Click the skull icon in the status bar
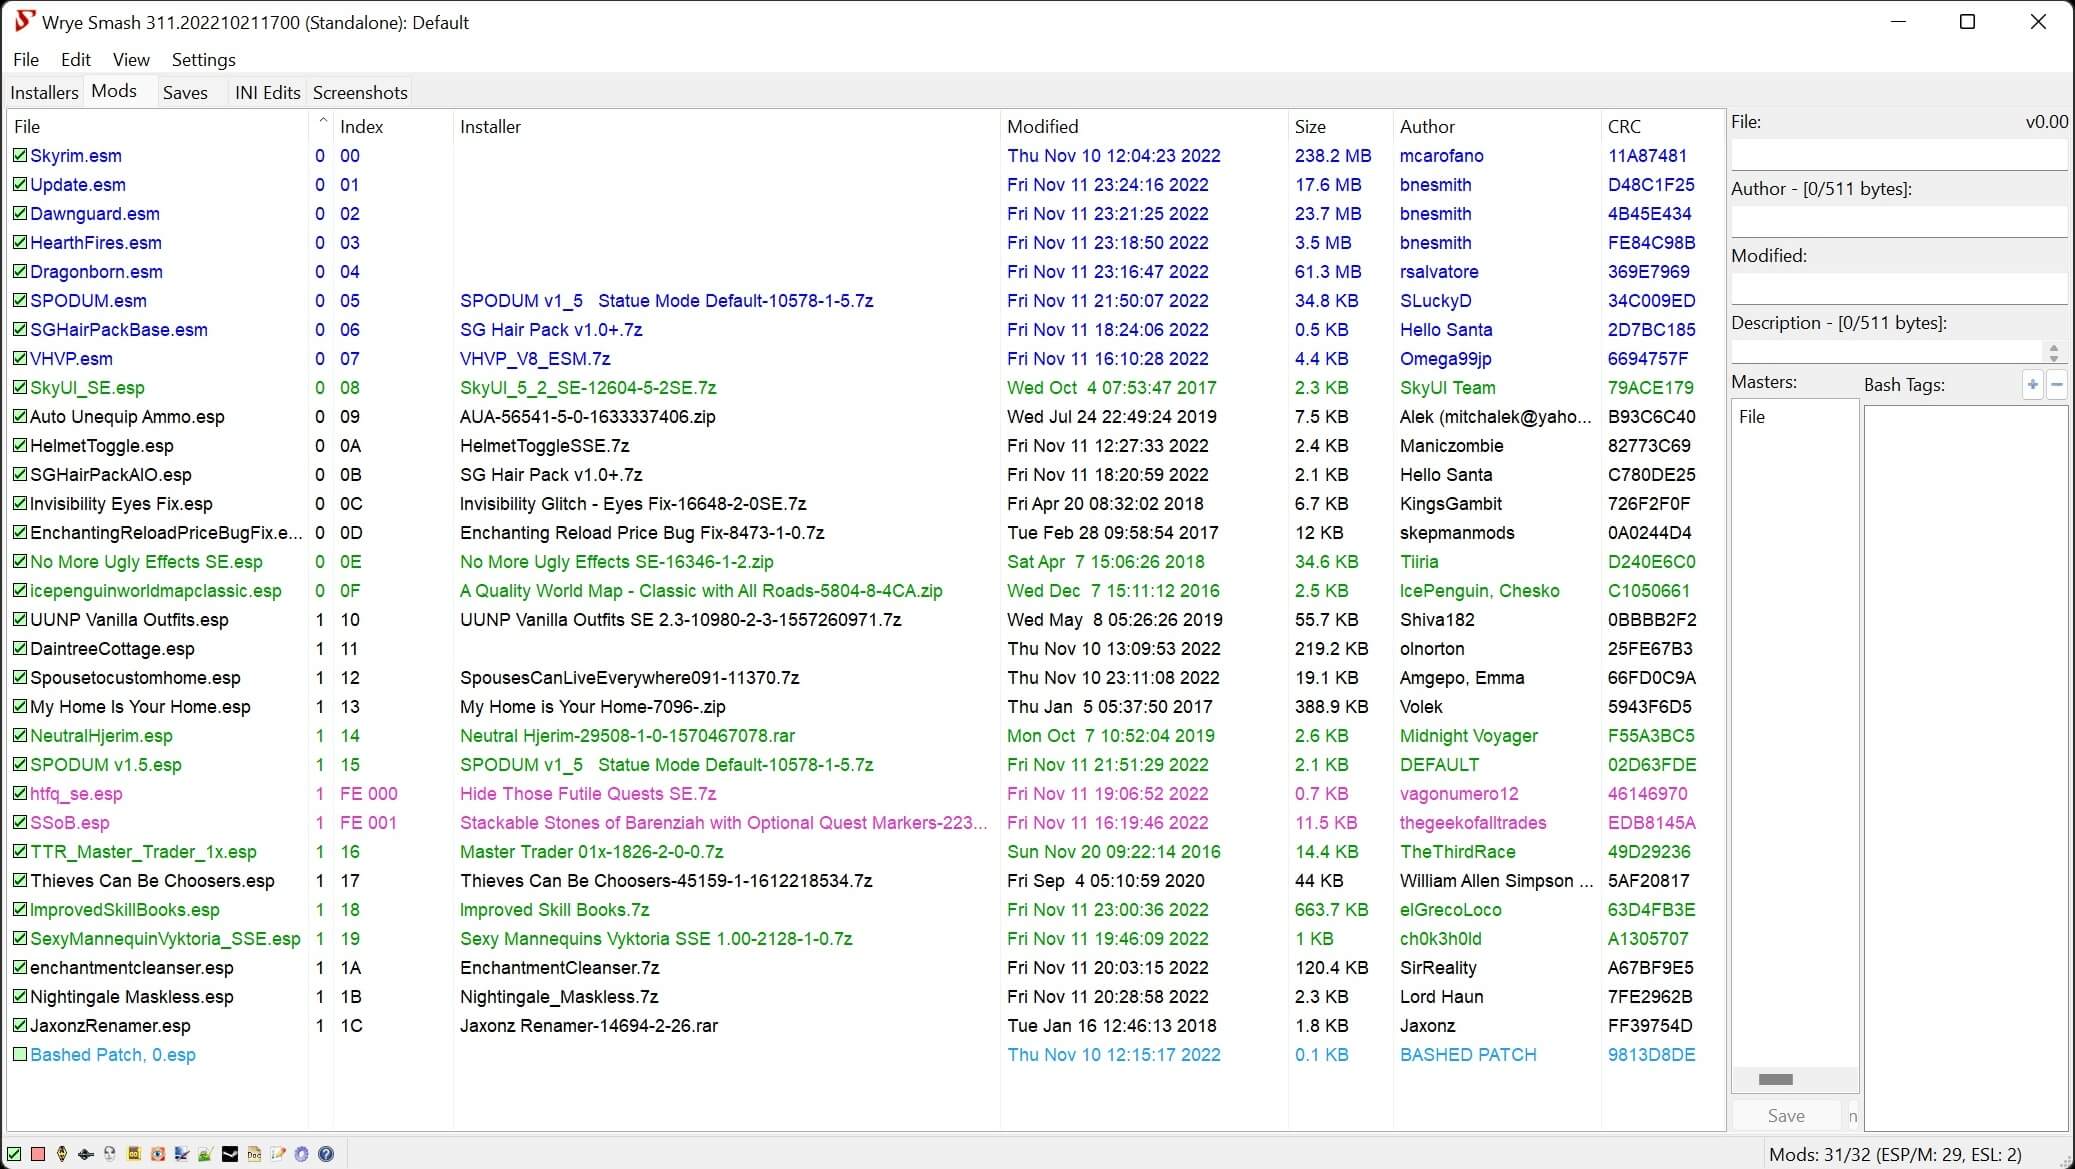The width and height of the screenshot is (2075, 1169). tap(110, 1154)
